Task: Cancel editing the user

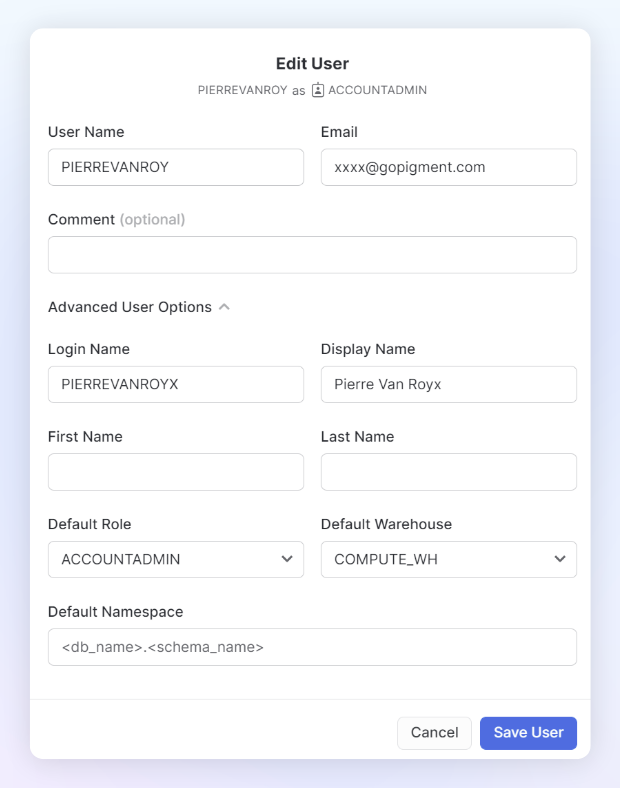Action: tap(434, 733)
